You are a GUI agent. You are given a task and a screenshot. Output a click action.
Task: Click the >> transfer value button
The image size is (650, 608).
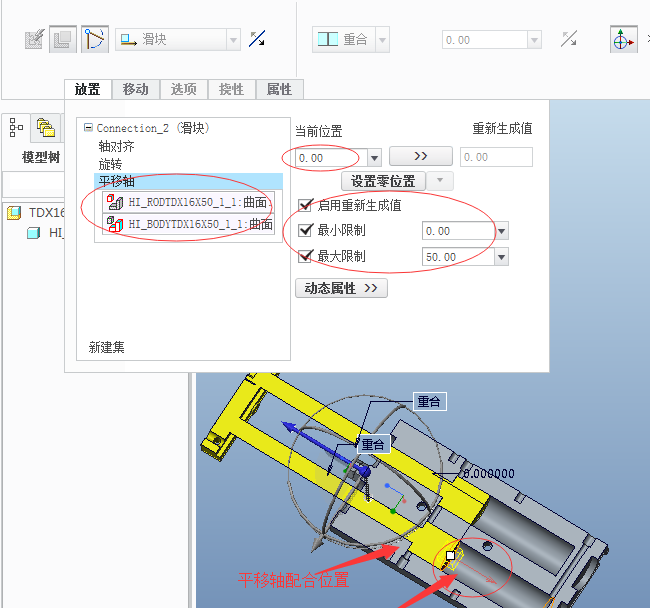click(x=421, y=156)
